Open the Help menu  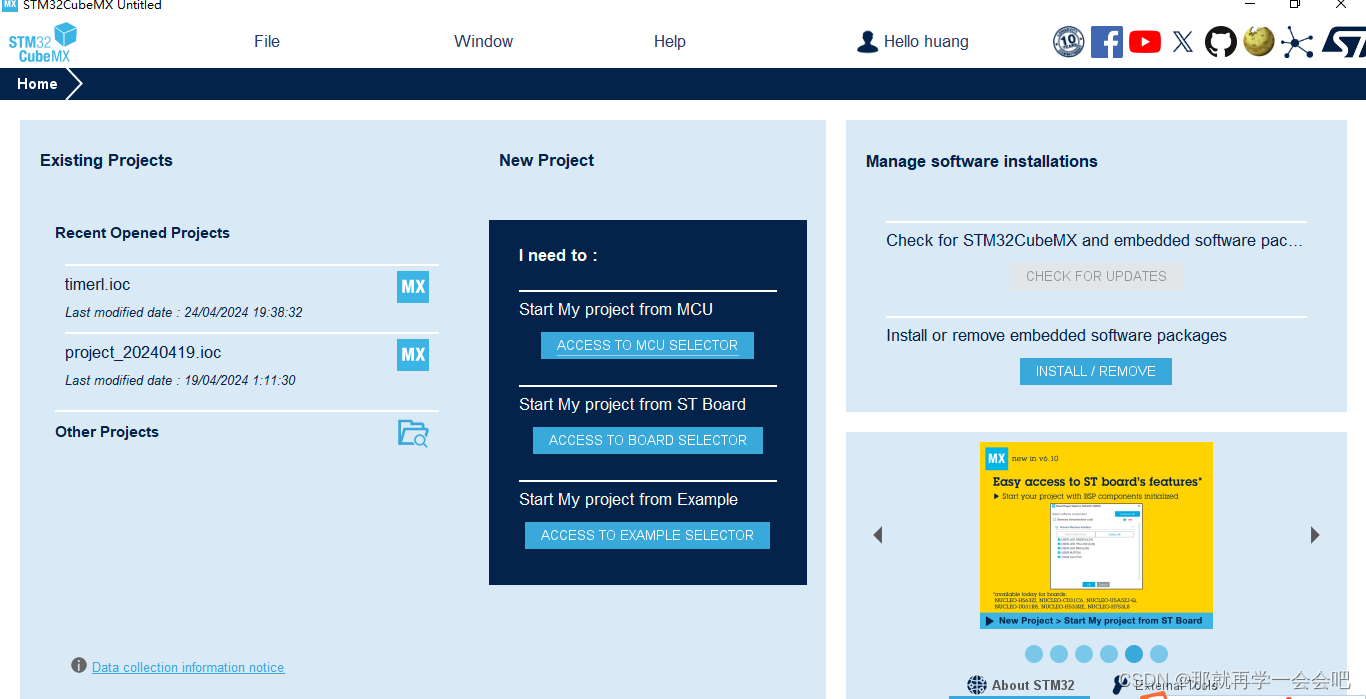670,42
